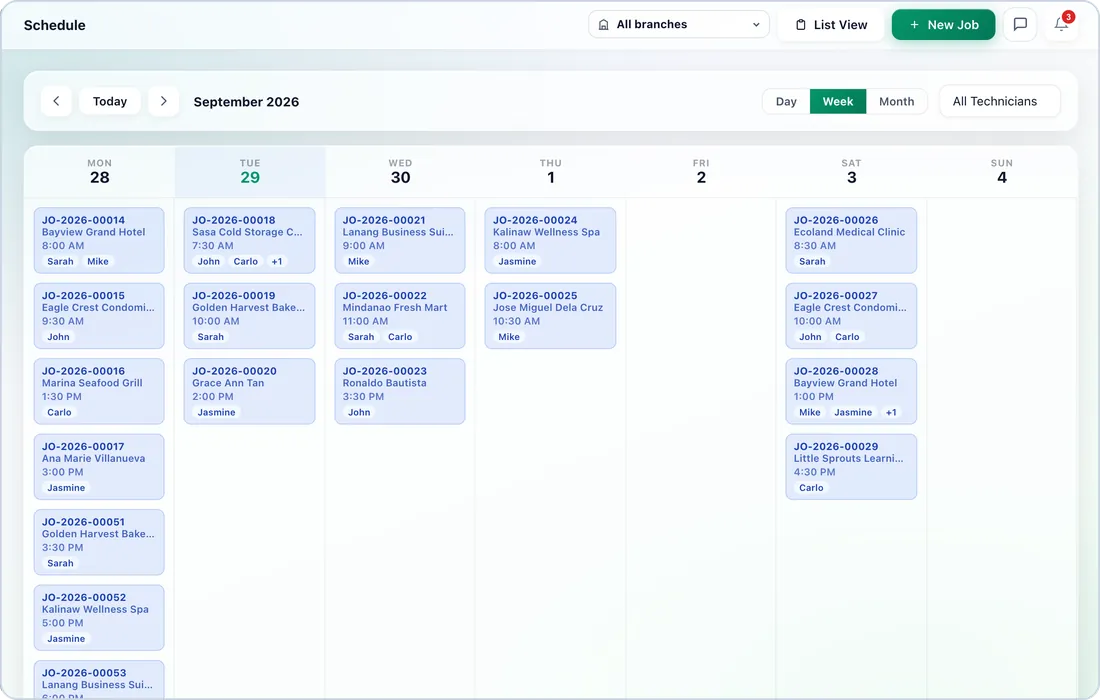This screenshot has width=1100, height=700.
Task: Open job JO-2026-00028 card
Action: coord(851,391)
